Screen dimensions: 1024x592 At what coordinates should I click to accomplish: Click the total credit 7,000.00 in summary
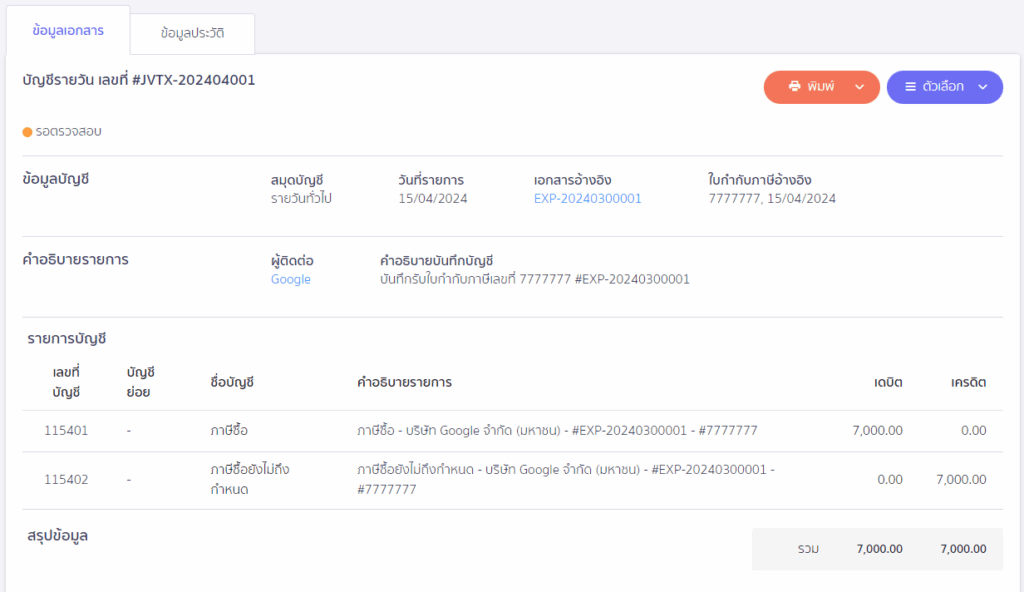(963, 550)
